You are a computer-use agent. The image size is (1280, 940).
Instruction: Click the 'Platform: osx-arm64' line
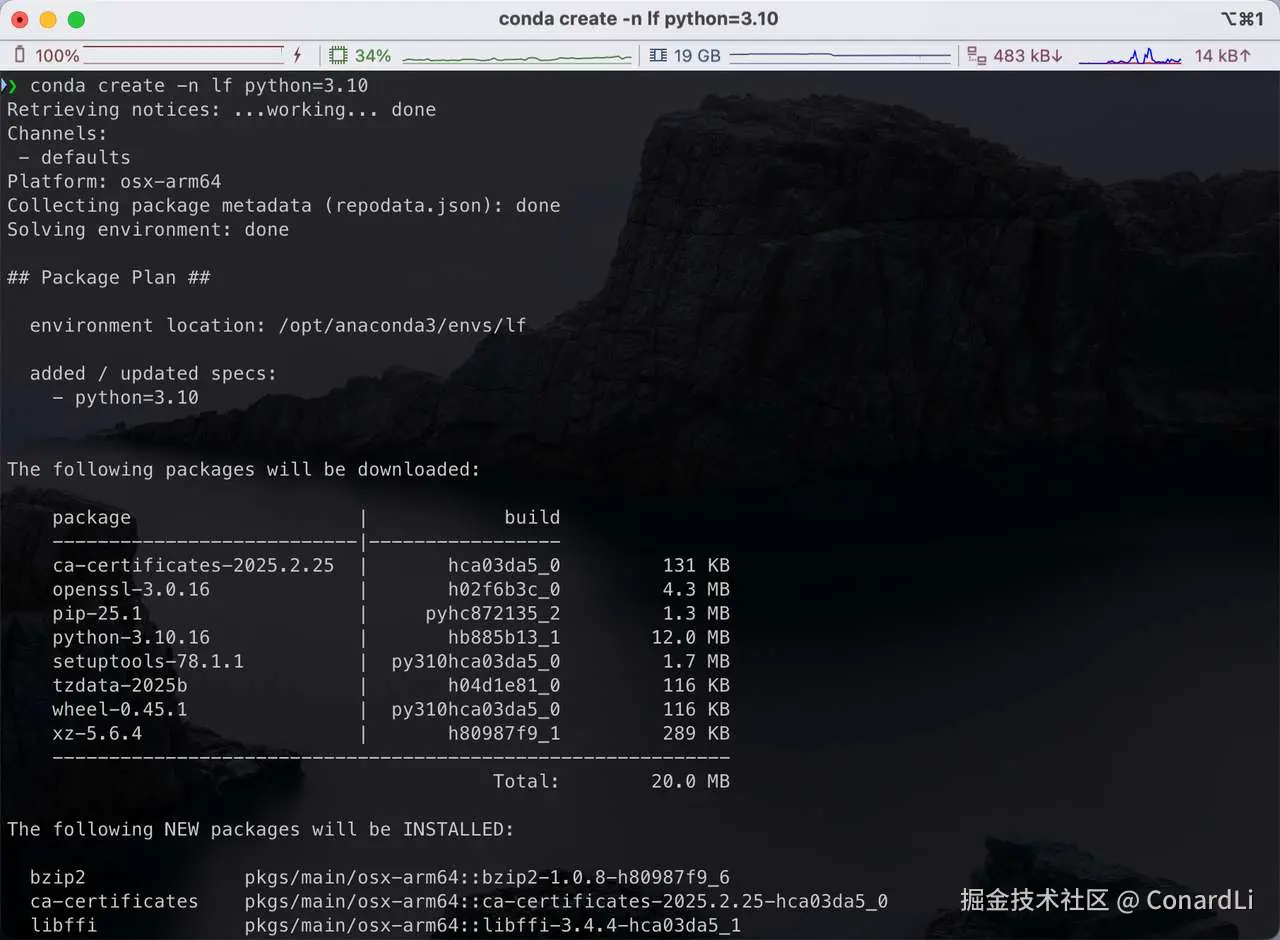114,182
